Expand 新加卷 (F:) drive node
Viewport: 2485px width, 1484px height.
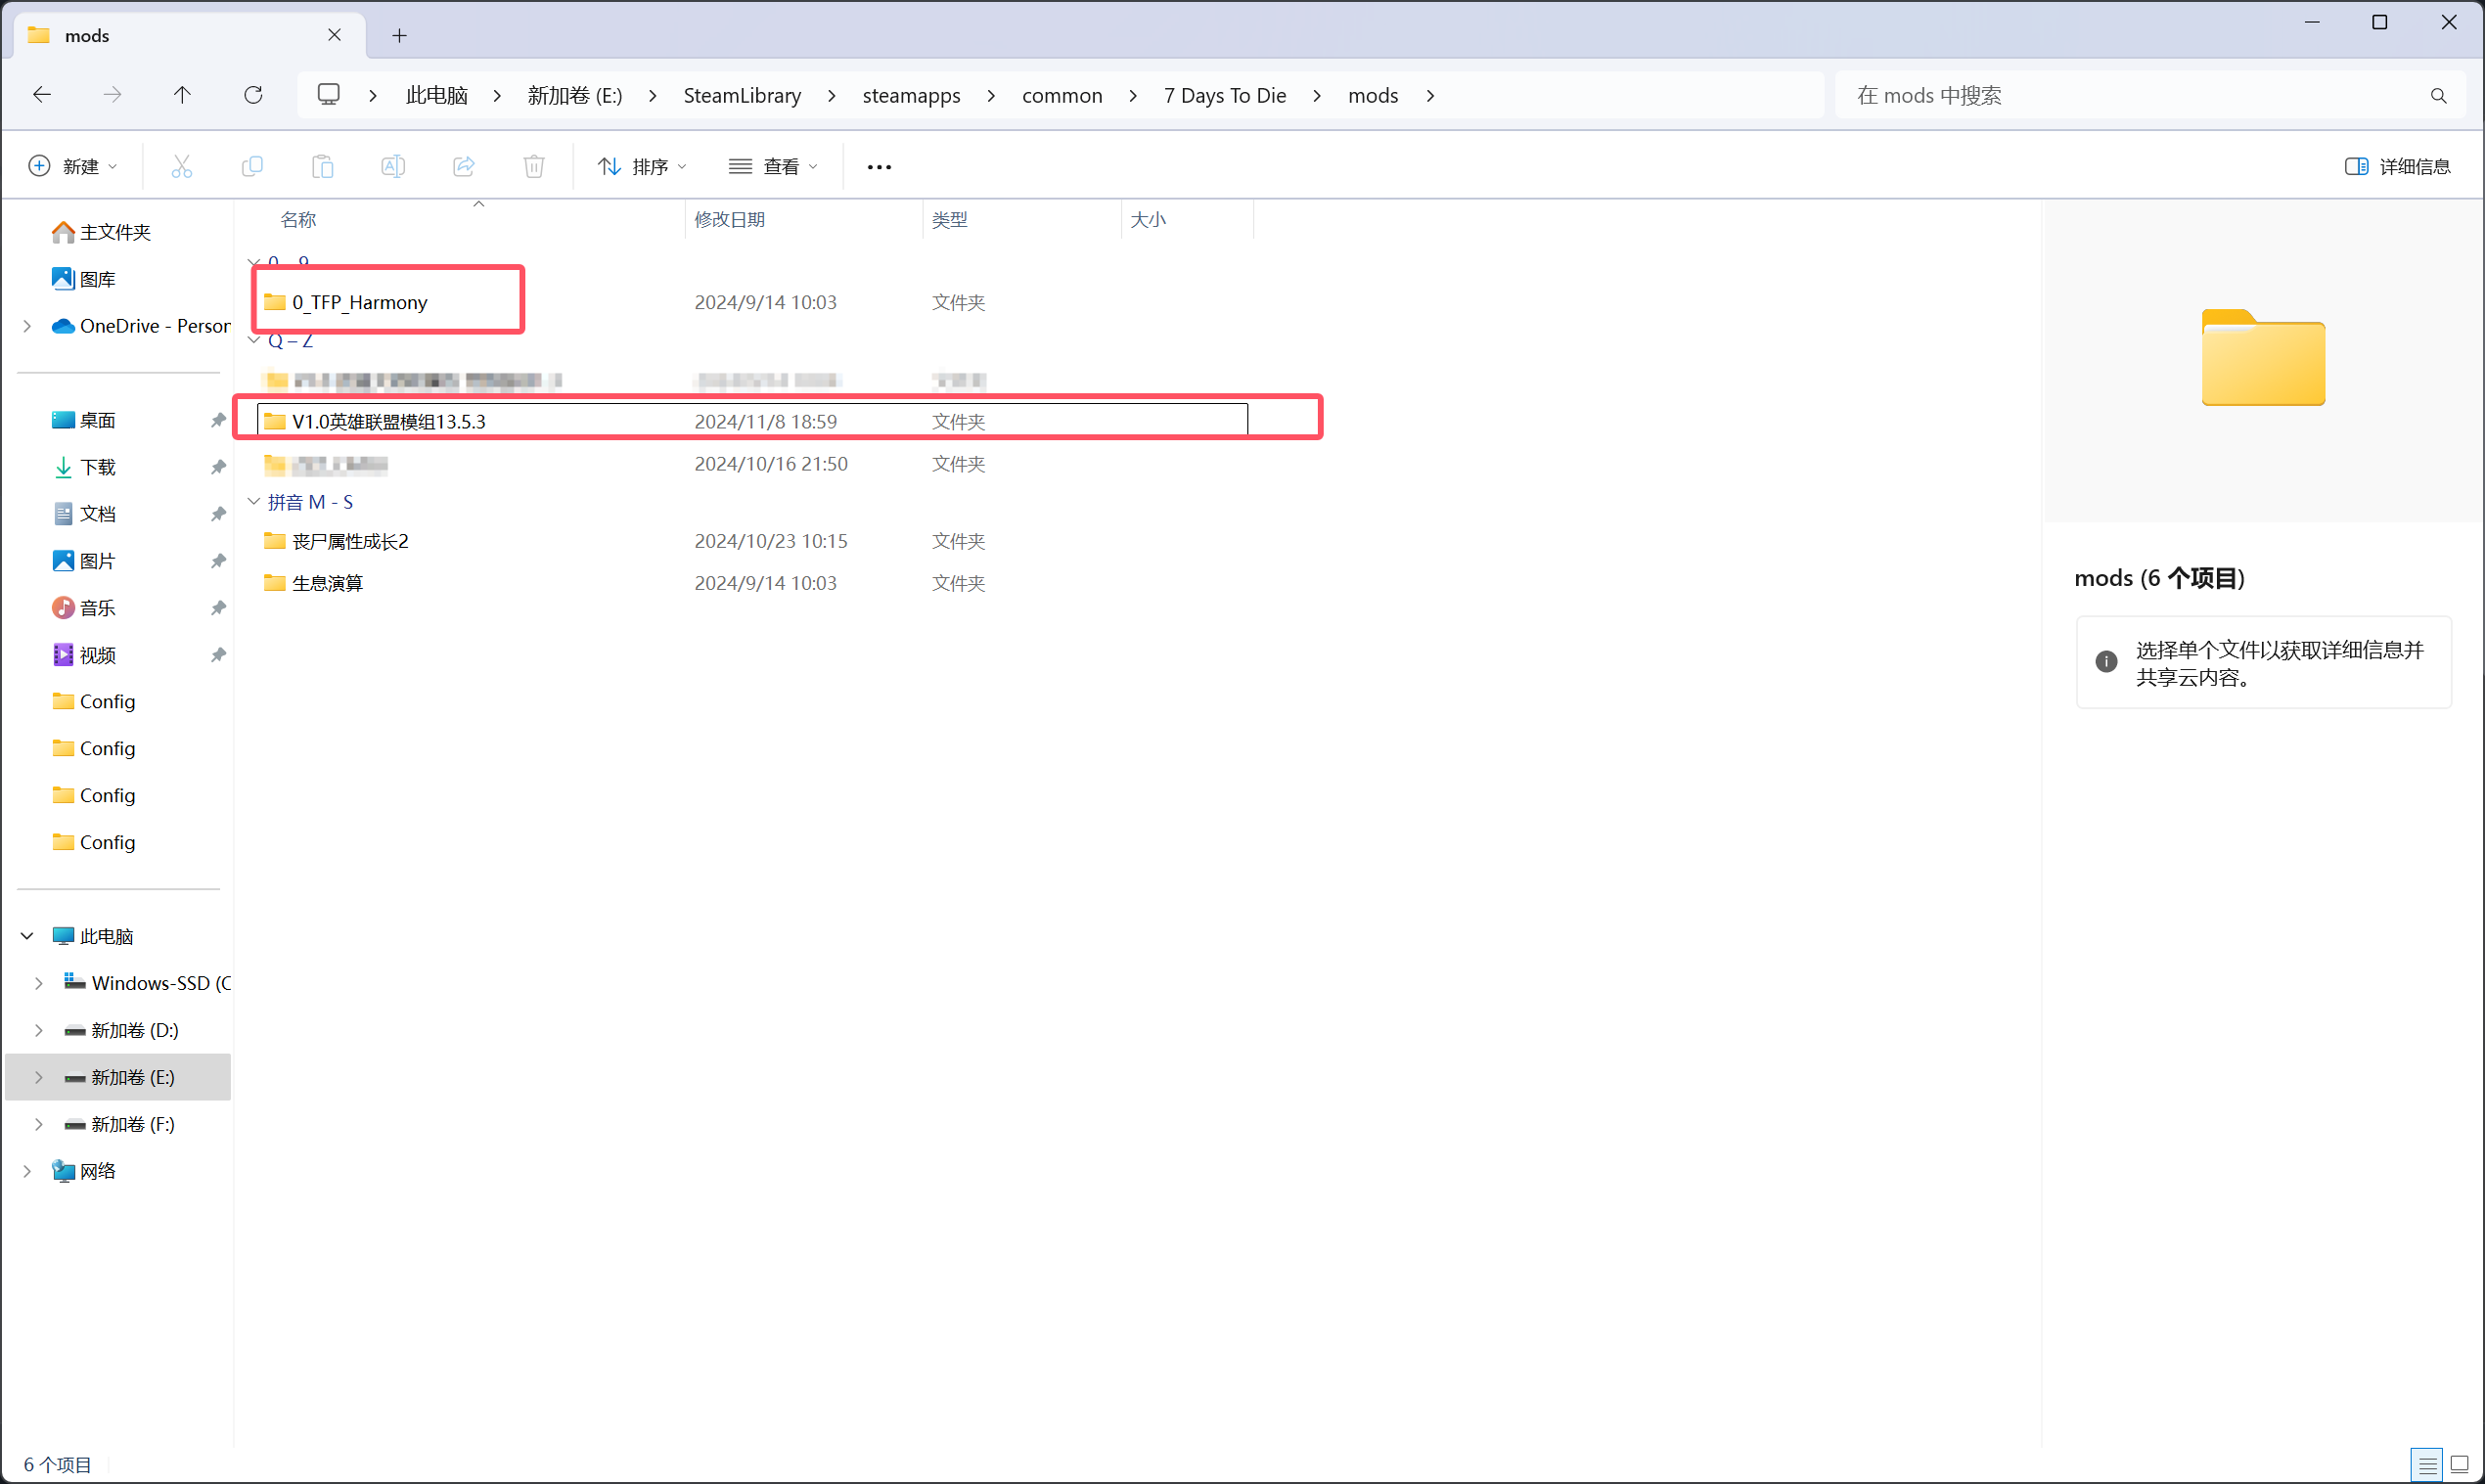(38, 1124)
